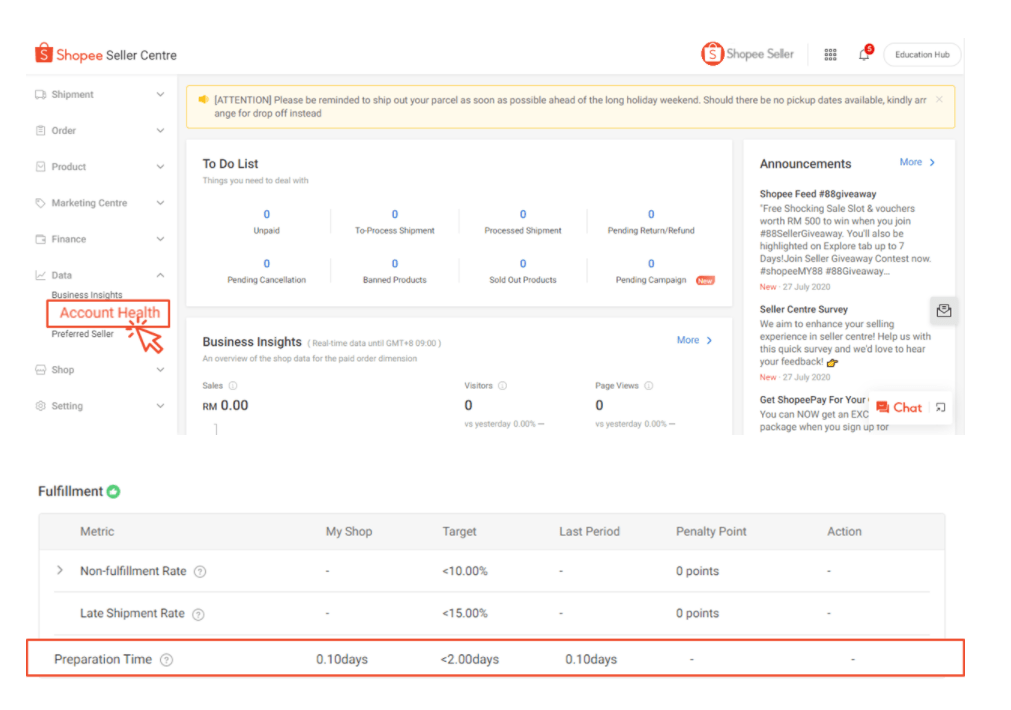Click the Last Period column header
The width and height of the screenshot is (1011, 710).
[x=589, y=531]
